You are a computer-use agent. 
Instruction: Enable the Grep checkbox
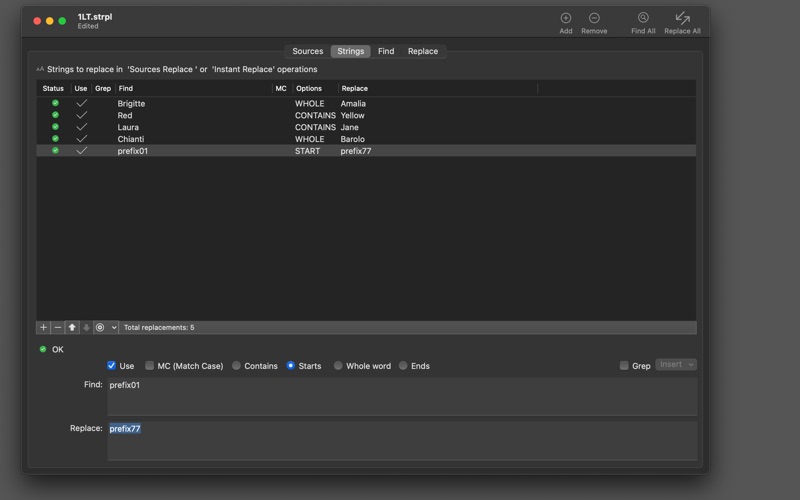(x=624, y=365)
